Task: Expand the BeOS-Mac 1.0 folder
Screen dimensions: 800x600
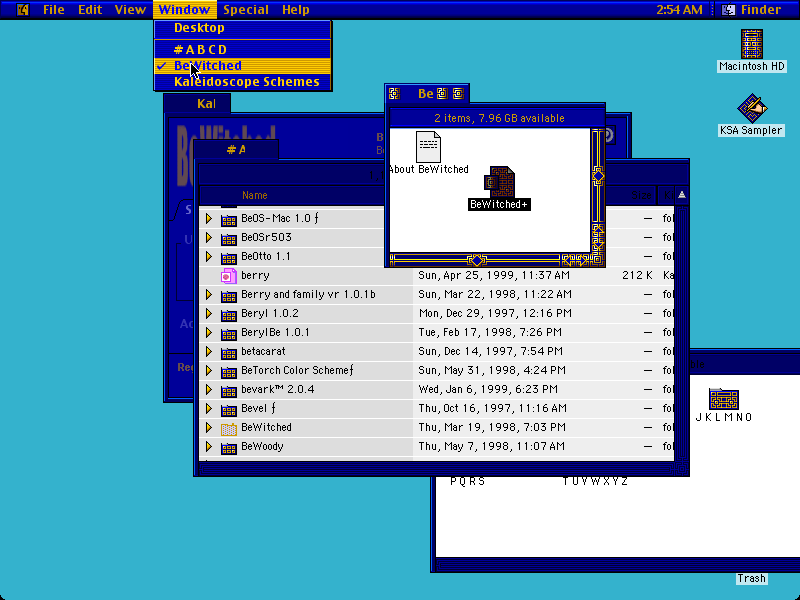Action: [209, 218]
